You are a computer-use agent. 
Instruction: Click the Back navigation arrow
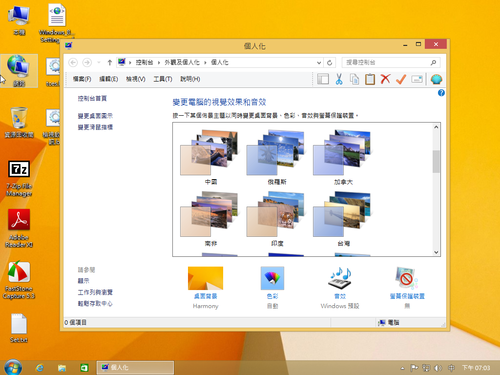(x=73, y=62)
